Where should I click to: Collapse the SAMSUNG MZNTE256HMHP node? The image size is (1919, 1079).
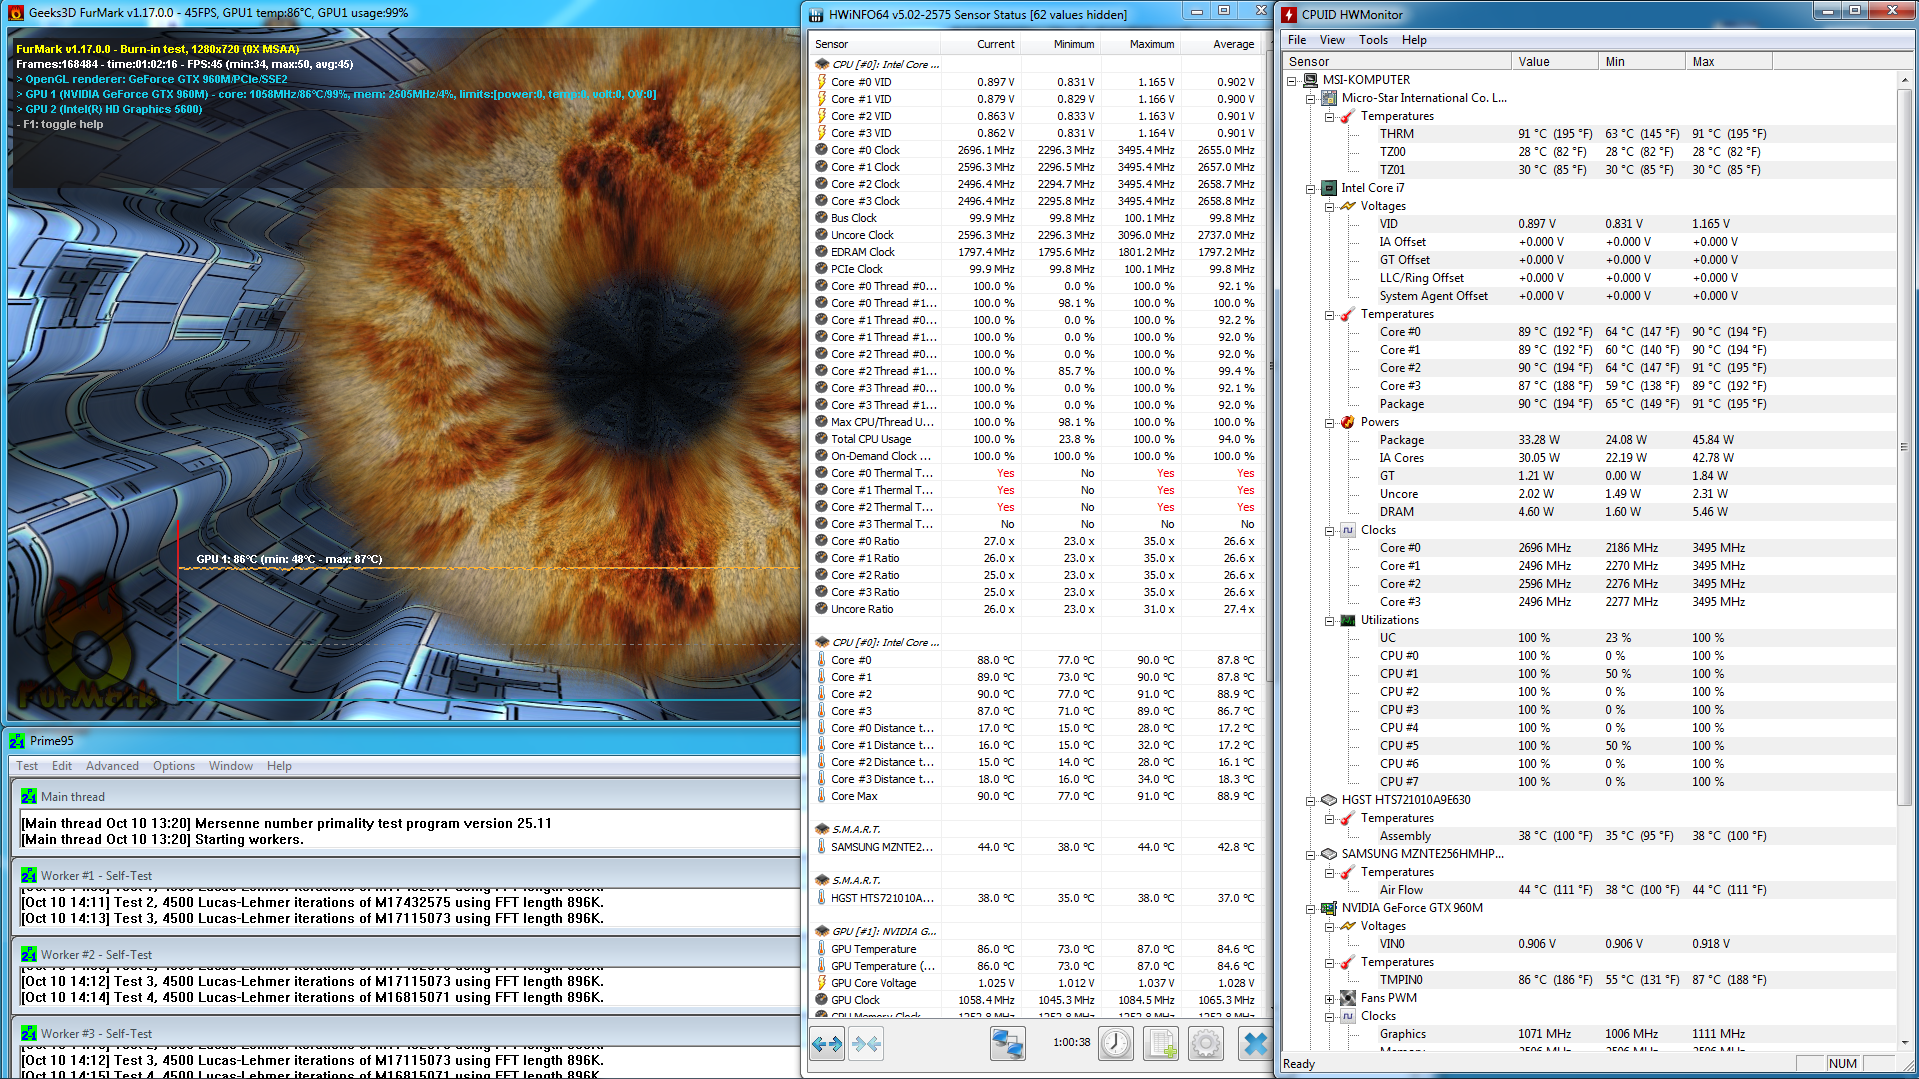pyautogui.click(x=1310, y=854)
